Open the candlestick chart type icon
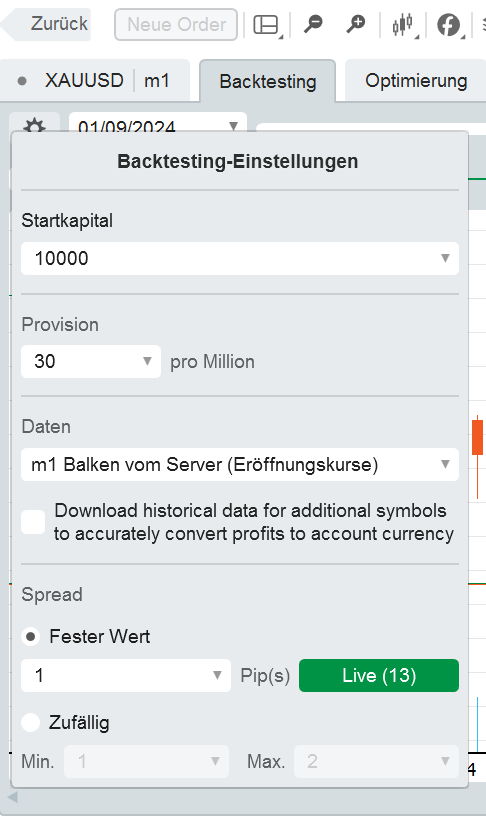 (x=402, y=24)
